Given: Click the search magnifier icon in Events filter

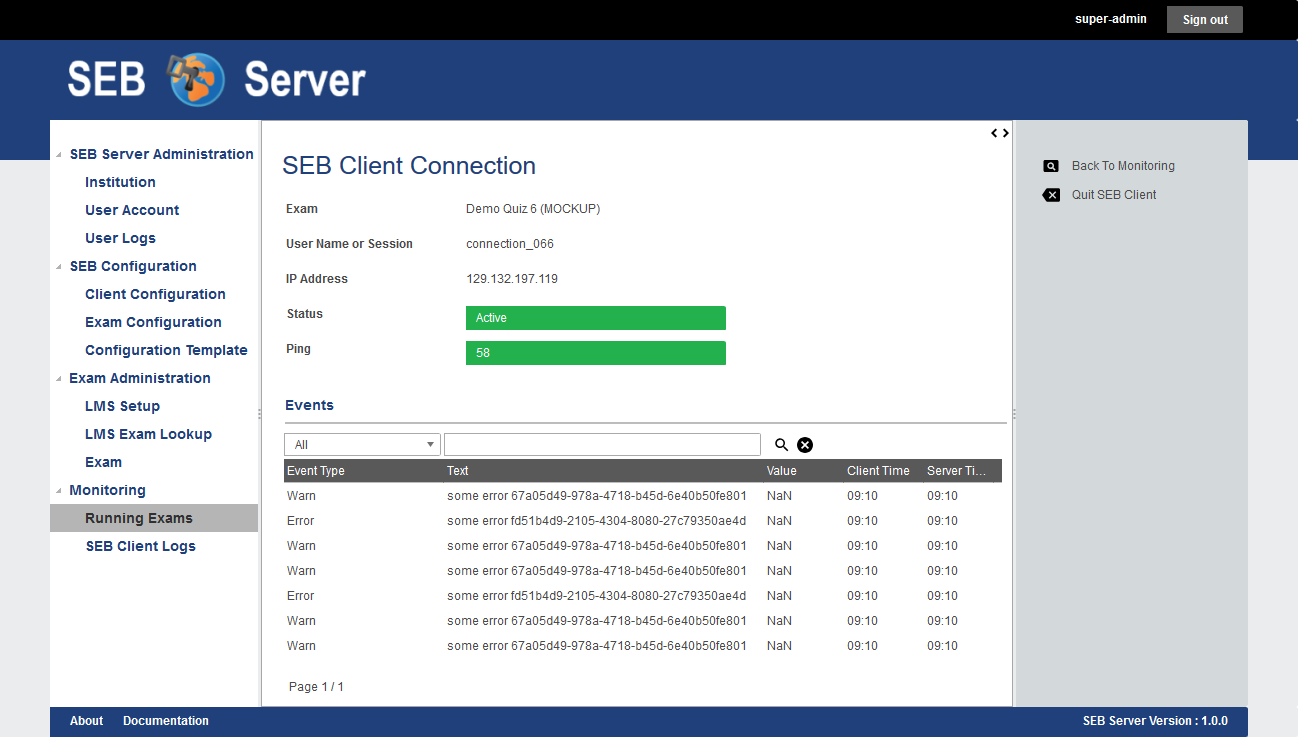Looking at the screenshot, I should coord(781,445).
